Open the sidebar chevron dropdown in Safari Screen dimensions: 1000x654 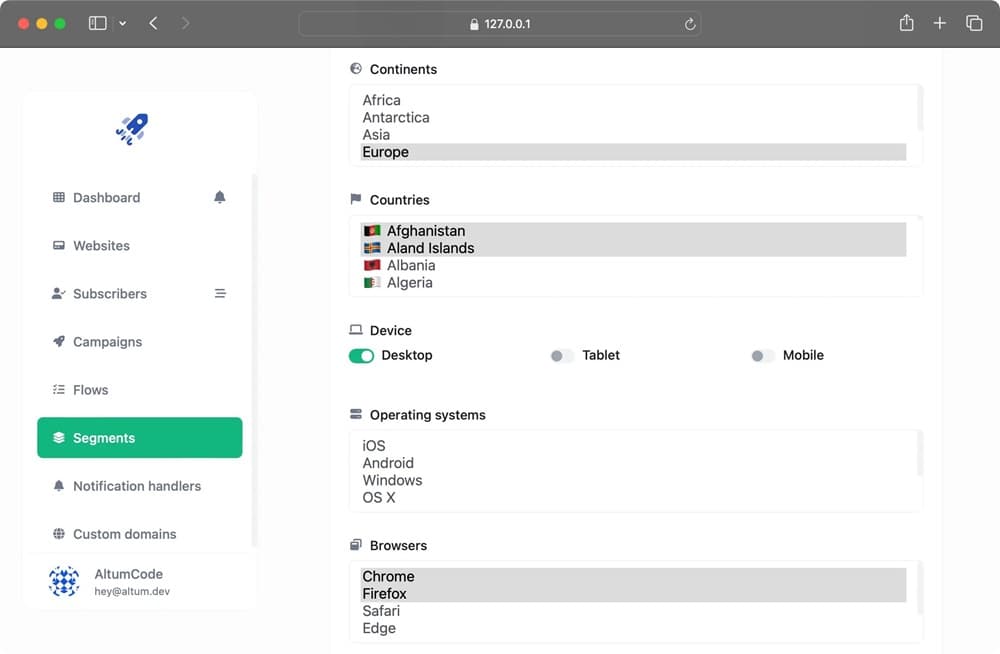point(122,24)
